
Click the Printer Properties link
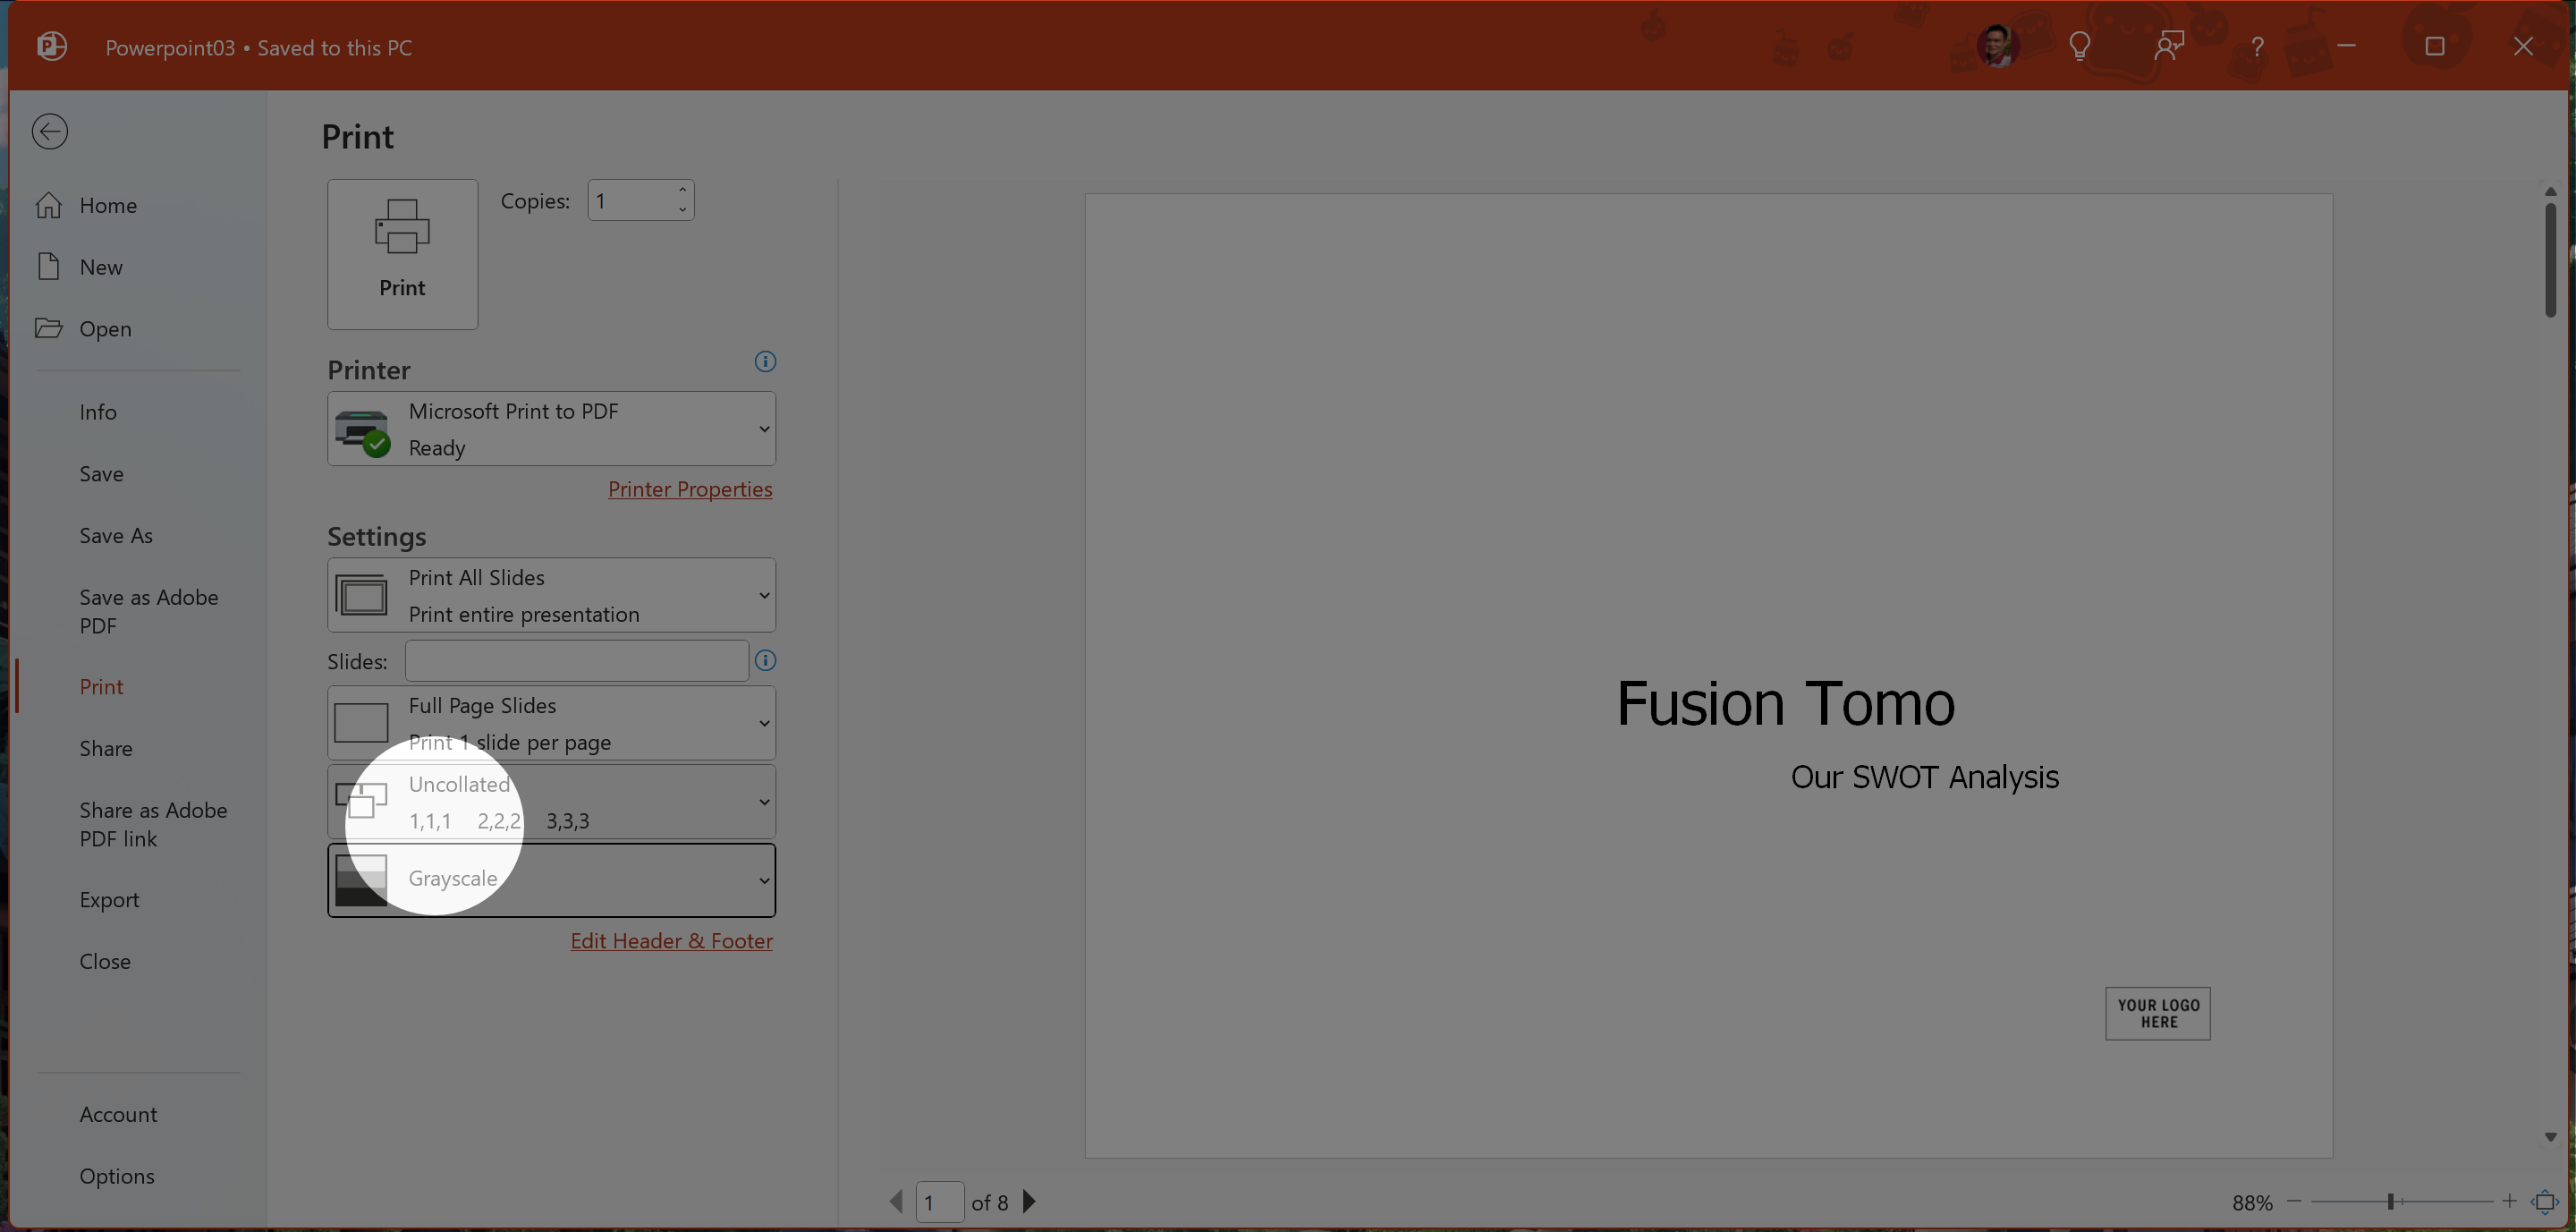point(690,489)
